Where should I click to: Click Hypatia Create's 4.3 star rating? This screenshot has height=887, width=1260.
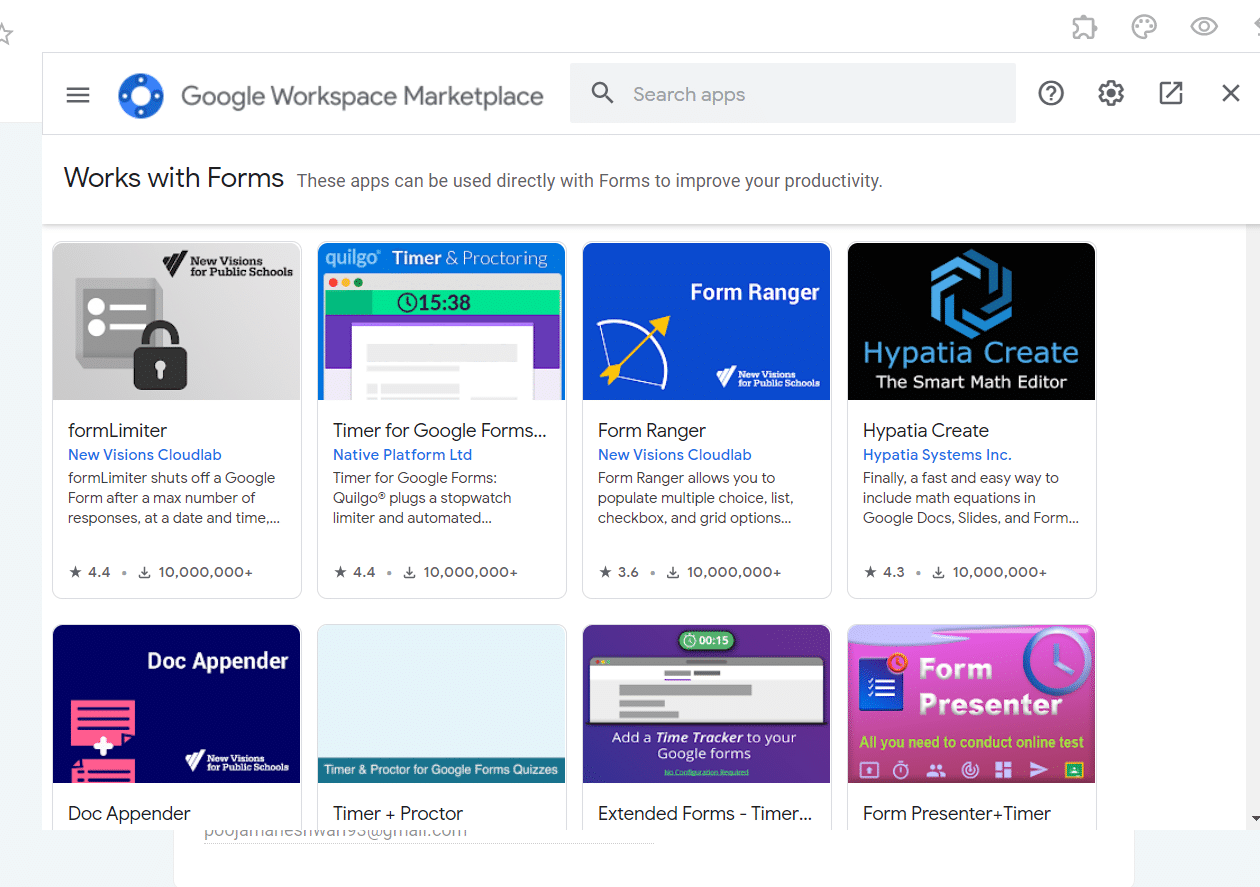884,573
